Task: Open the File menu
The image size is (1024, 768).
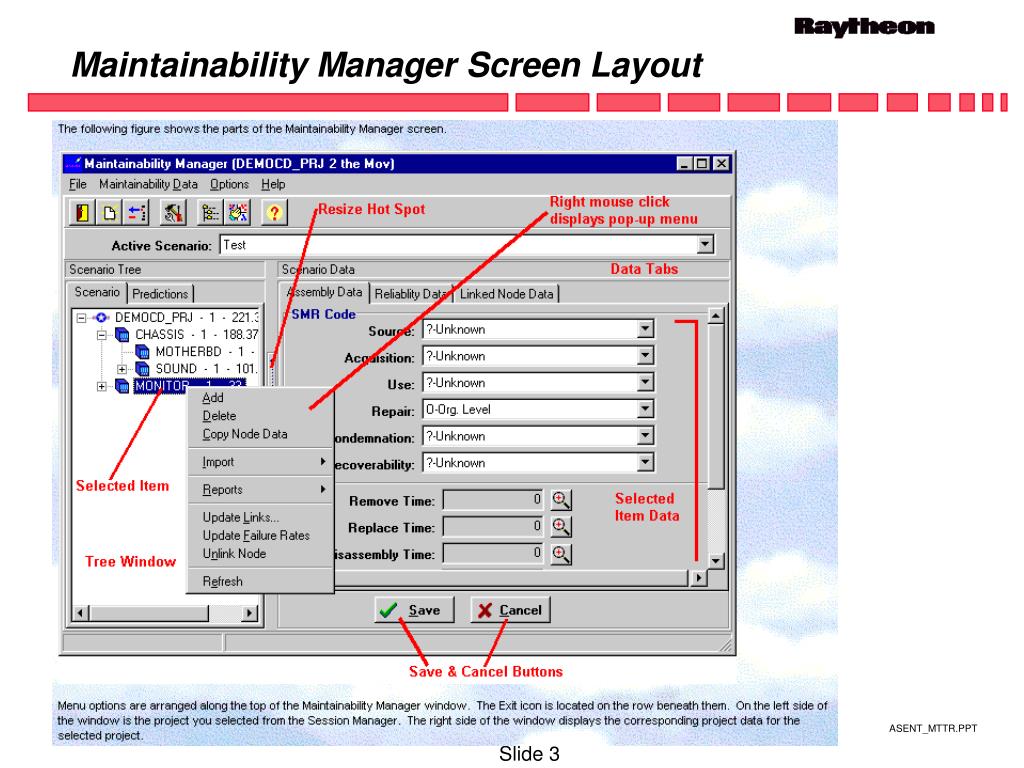Action: [x=78, y=184]
